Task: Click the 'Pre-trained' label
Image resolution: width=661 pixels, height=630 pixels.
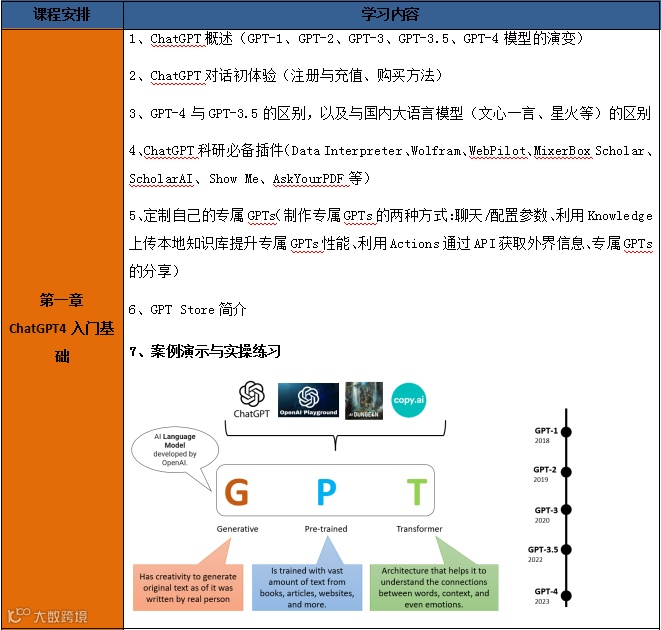Action: point(326,529)
